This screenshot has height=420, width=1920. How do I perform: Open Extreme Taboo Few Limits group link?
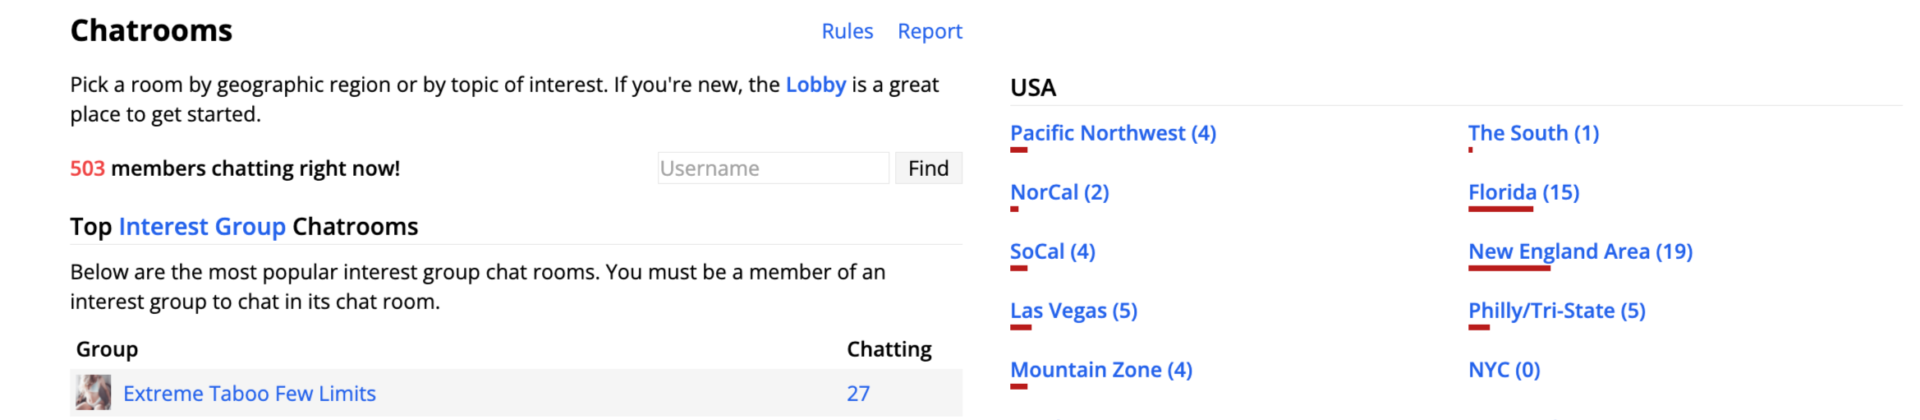click(x=249, y=394)
